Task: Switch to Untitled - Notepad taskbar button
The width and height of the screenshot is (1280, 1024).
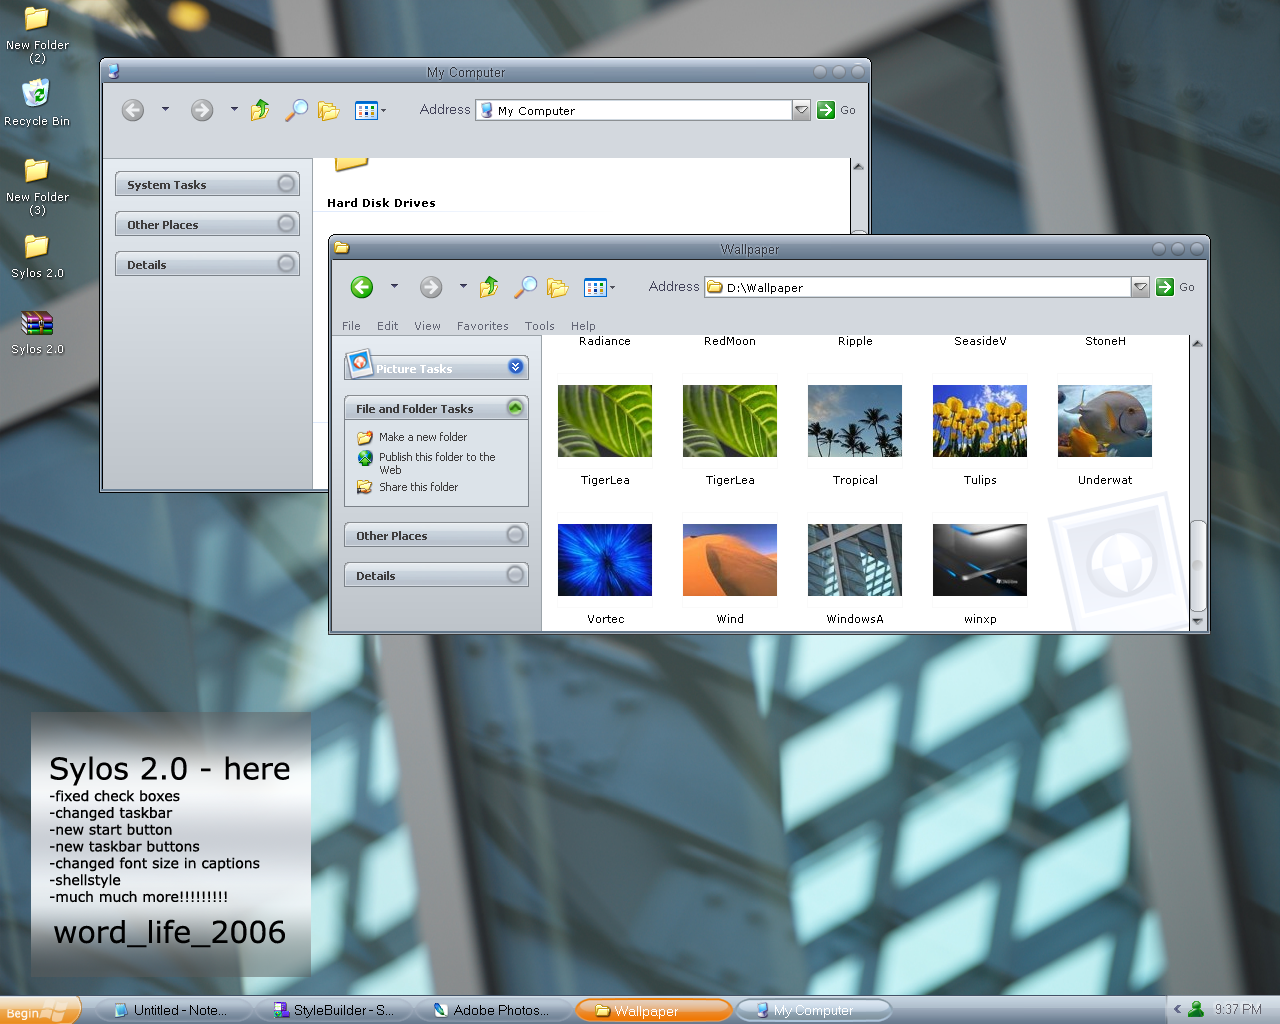Action: click(172, 1010)
